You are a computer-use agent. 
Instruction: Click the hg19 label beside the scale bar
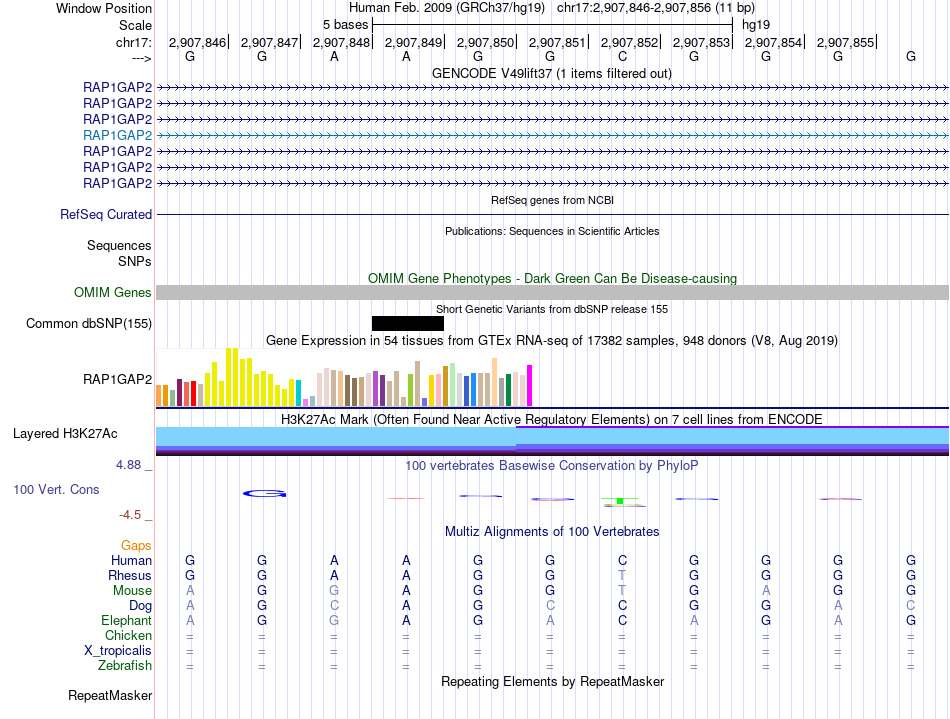tap(756, 25)
